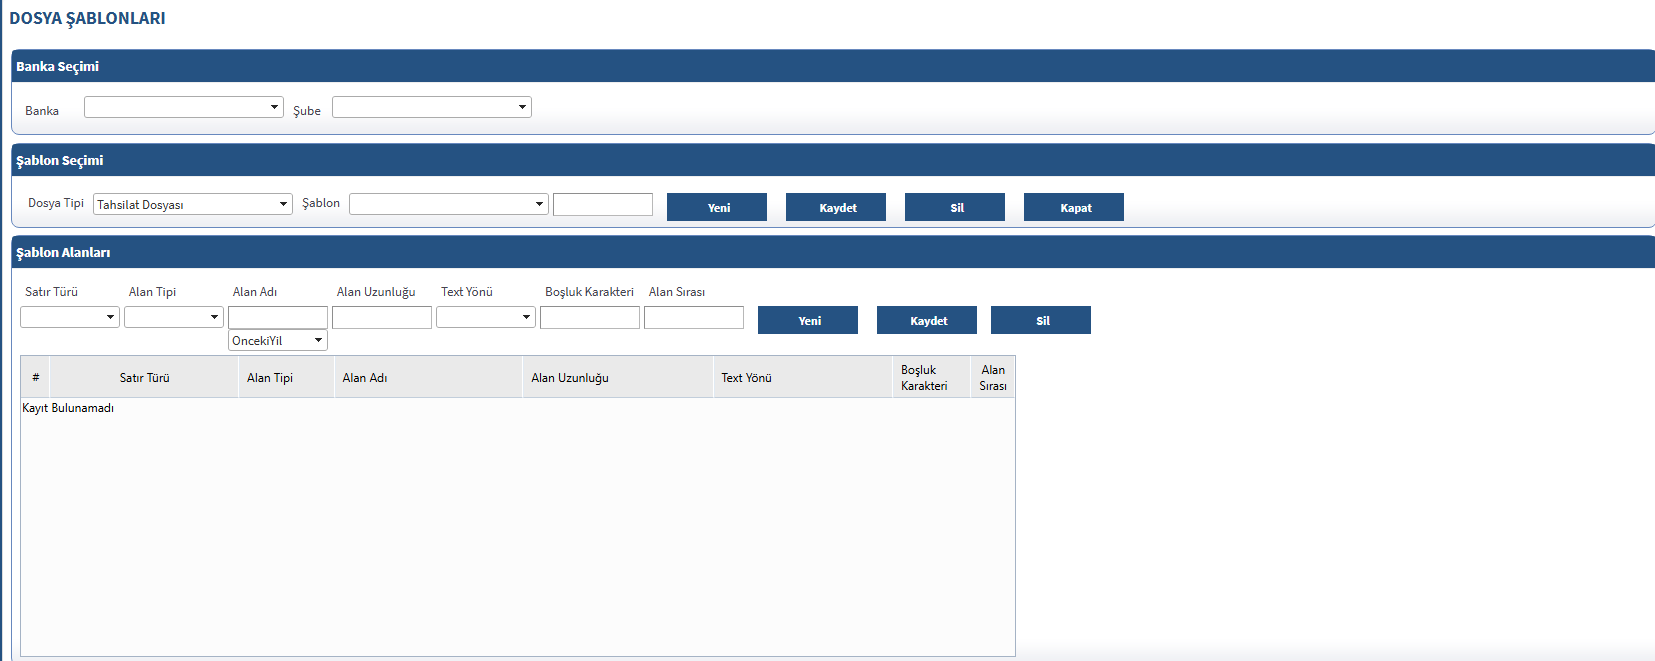The height and width of the screenshot is (661, 1655).
Task: Open Dosya Tipi dropdown showing Tahsilat Dosyası
Action: 192,204
